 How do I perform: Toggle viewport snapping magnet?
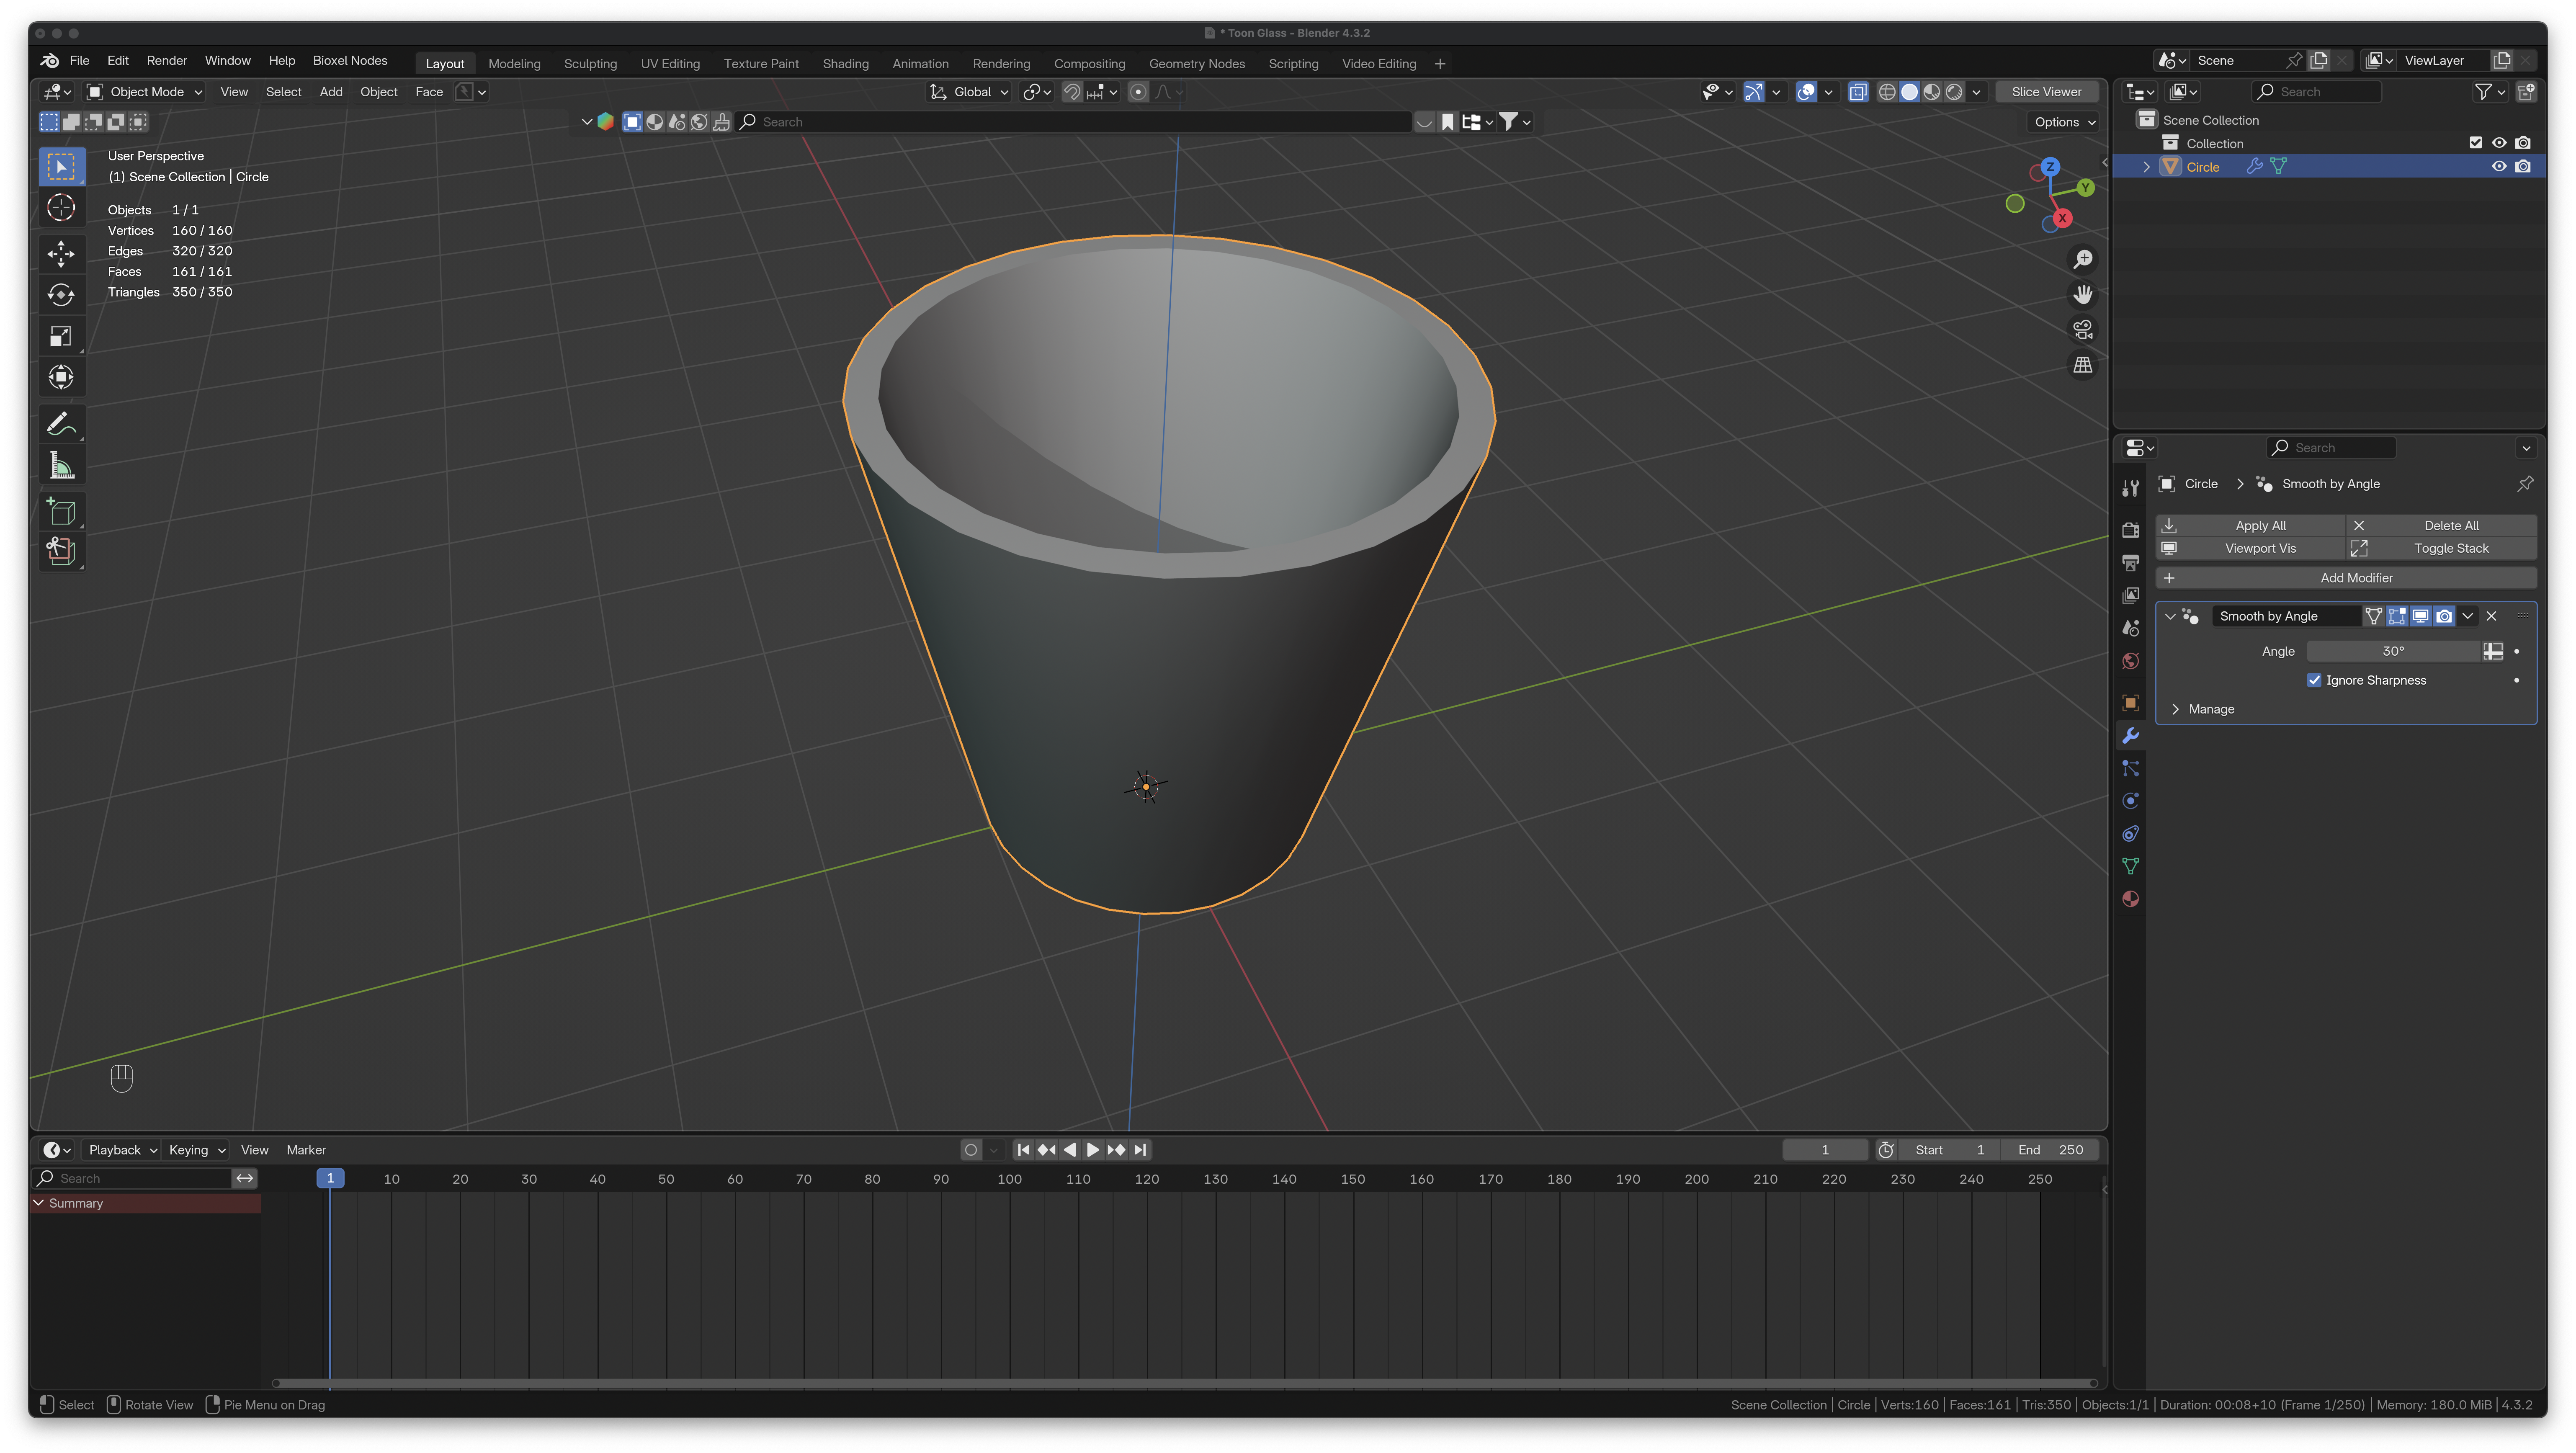[1071, 92]
